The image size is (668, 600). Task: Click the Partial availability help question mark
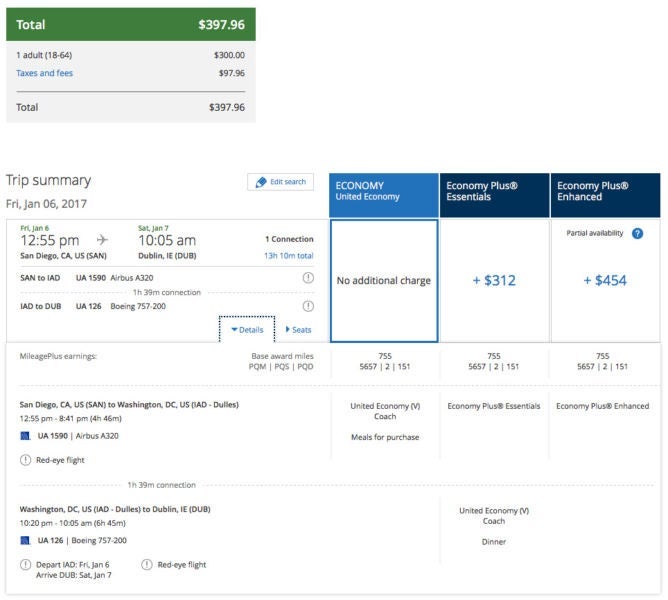(638, 233)
